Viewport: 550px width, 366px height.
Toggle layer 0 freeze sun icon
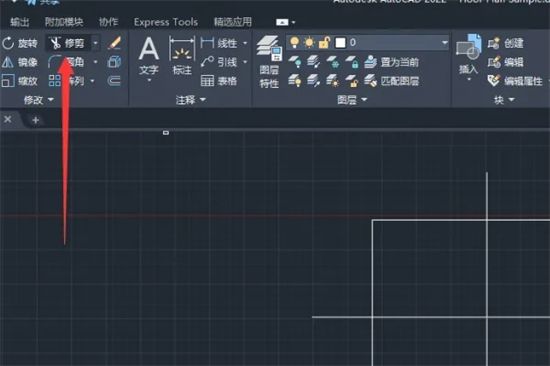(x=309, y=43)
